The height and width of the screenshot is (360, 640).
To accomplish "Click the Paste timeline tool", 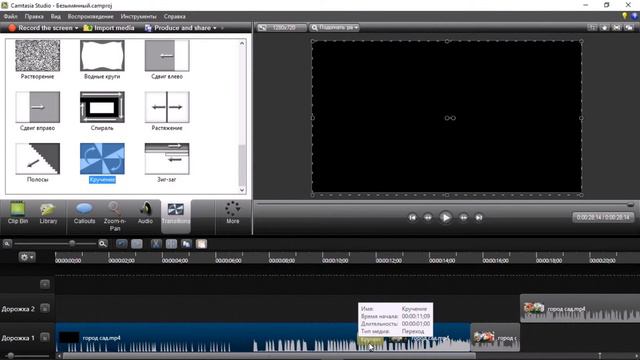I will click(202, 244).
